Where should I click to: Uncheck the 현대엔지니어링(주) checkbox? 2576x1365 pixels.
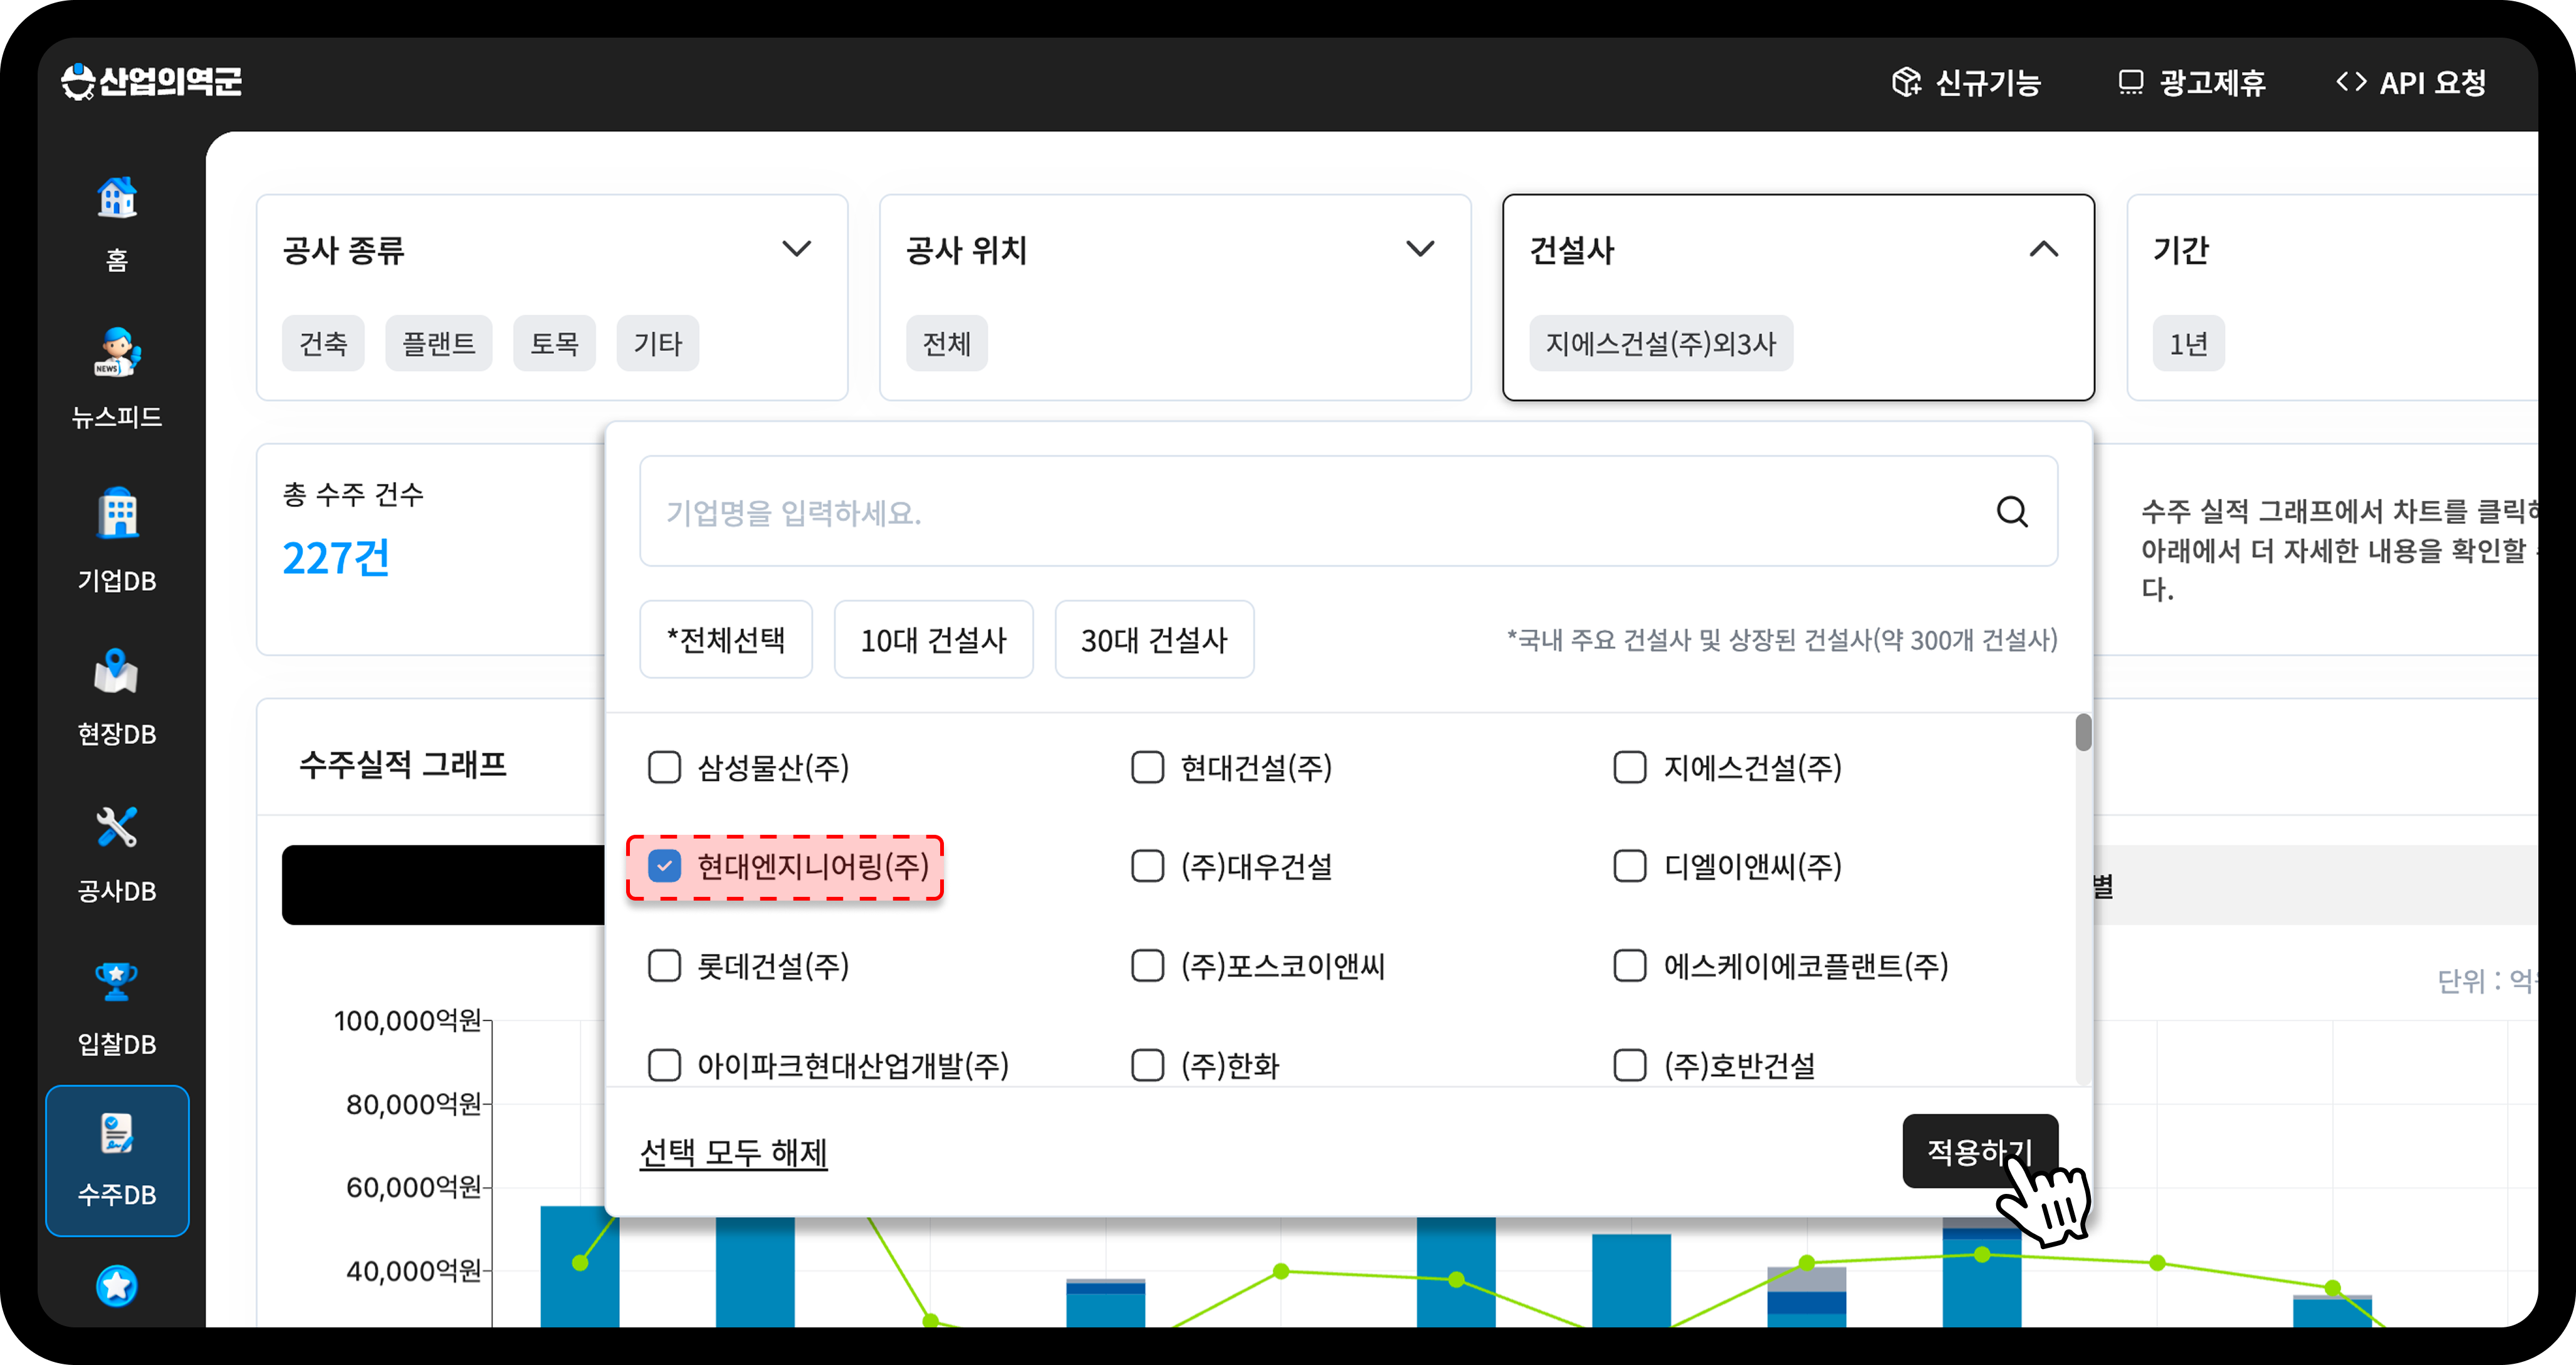point(664,866)
